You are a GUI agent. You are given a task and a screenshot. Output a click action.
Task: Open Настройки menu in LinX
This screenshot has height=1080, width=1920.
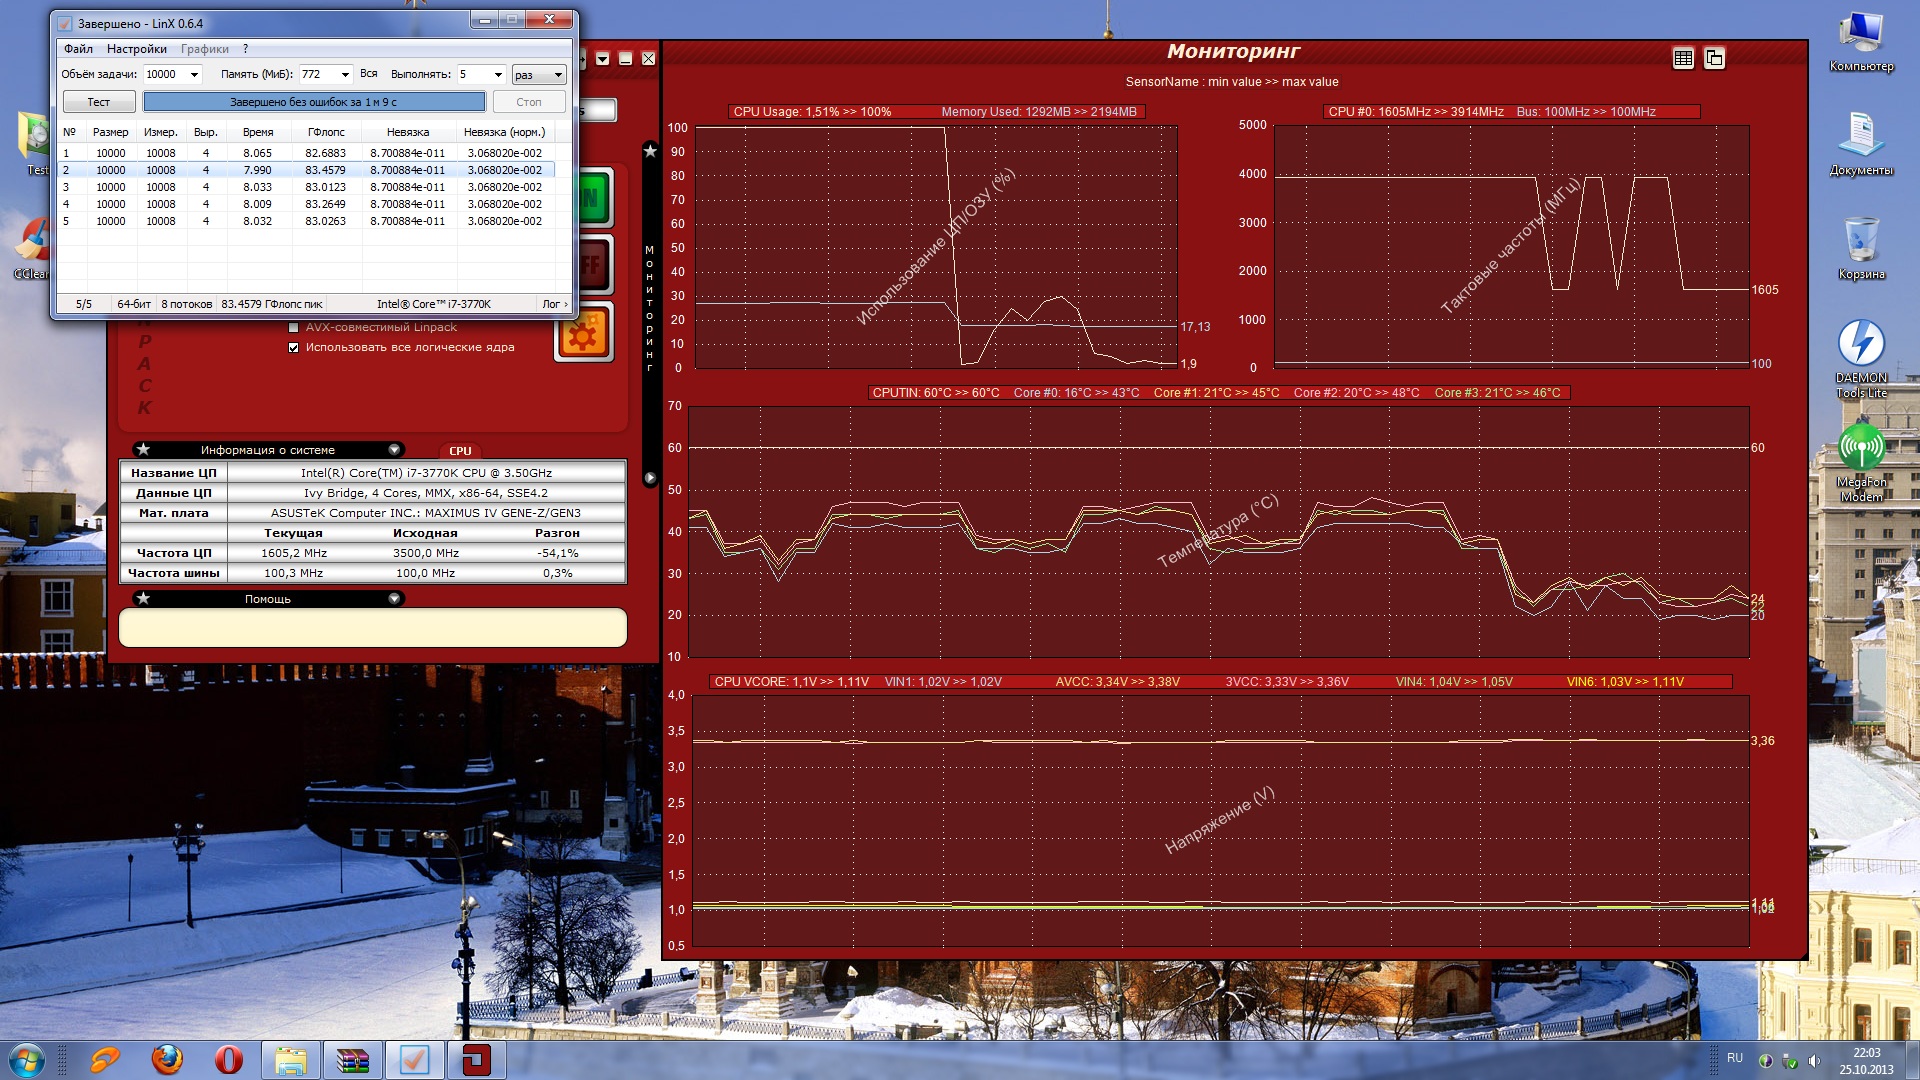[x=136, y=49]
